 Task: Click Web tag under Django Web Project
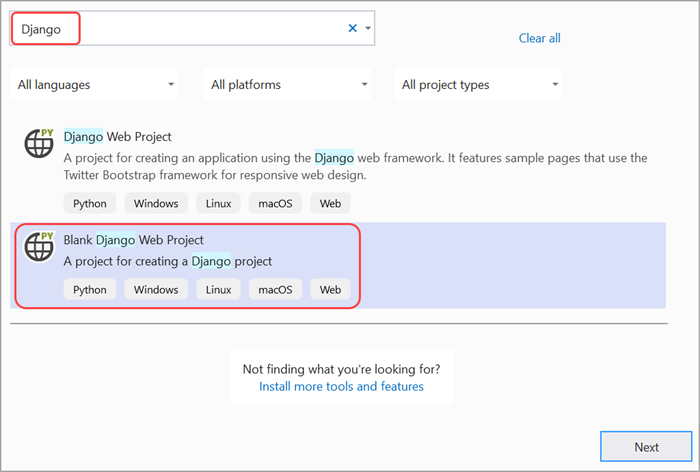point(330,203)
